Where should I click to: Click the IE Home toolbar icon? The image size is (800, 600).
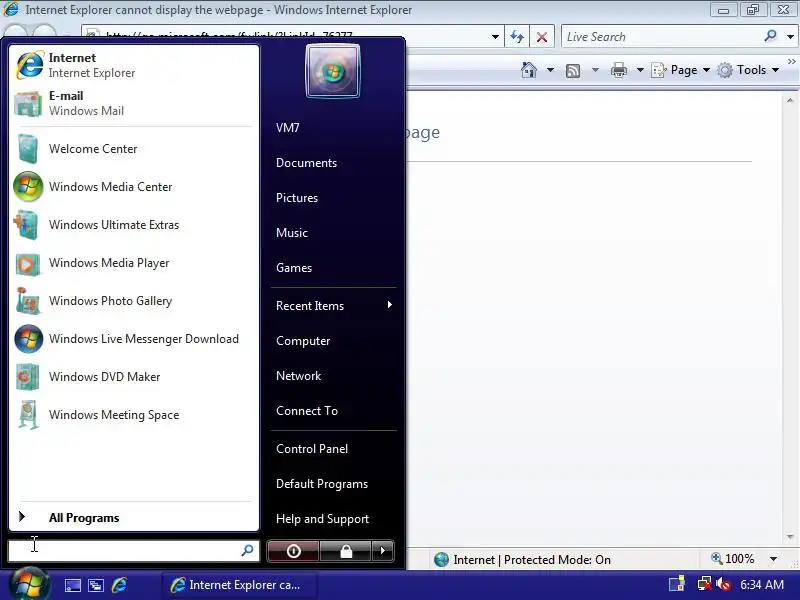coord(529,70)
